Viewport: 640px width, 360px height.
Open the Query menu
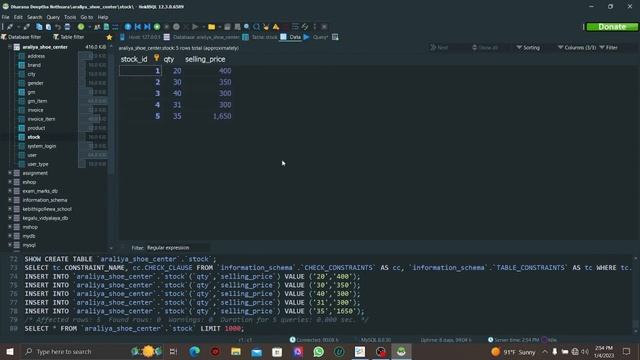(53, 17)
